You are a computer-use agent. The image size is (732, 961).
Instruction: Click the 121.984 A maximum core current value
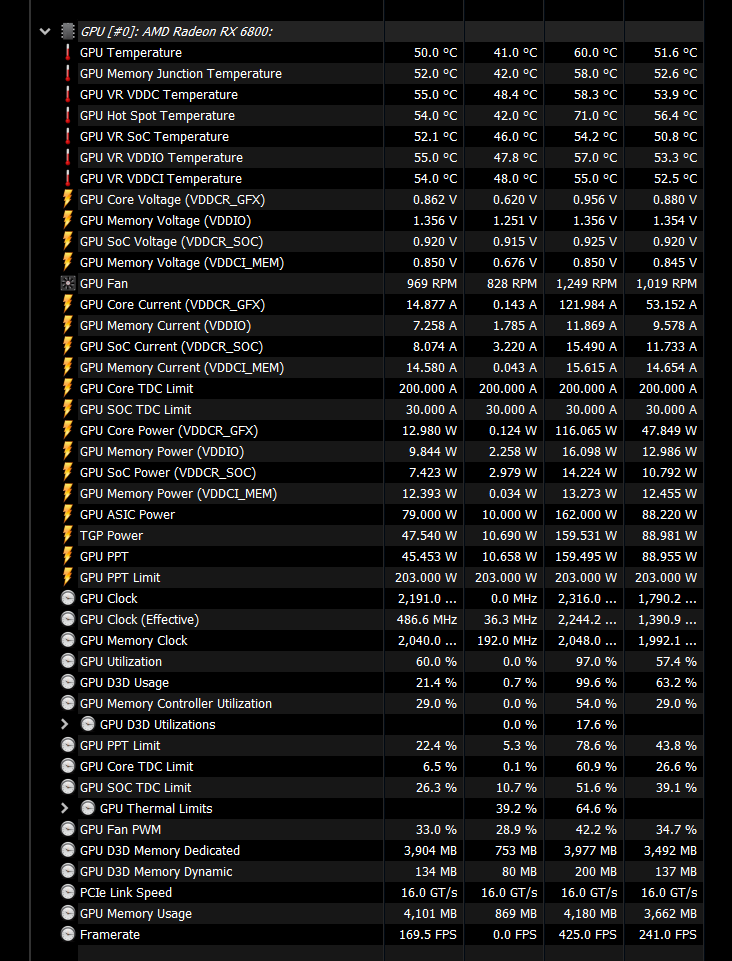click(587, 305)
